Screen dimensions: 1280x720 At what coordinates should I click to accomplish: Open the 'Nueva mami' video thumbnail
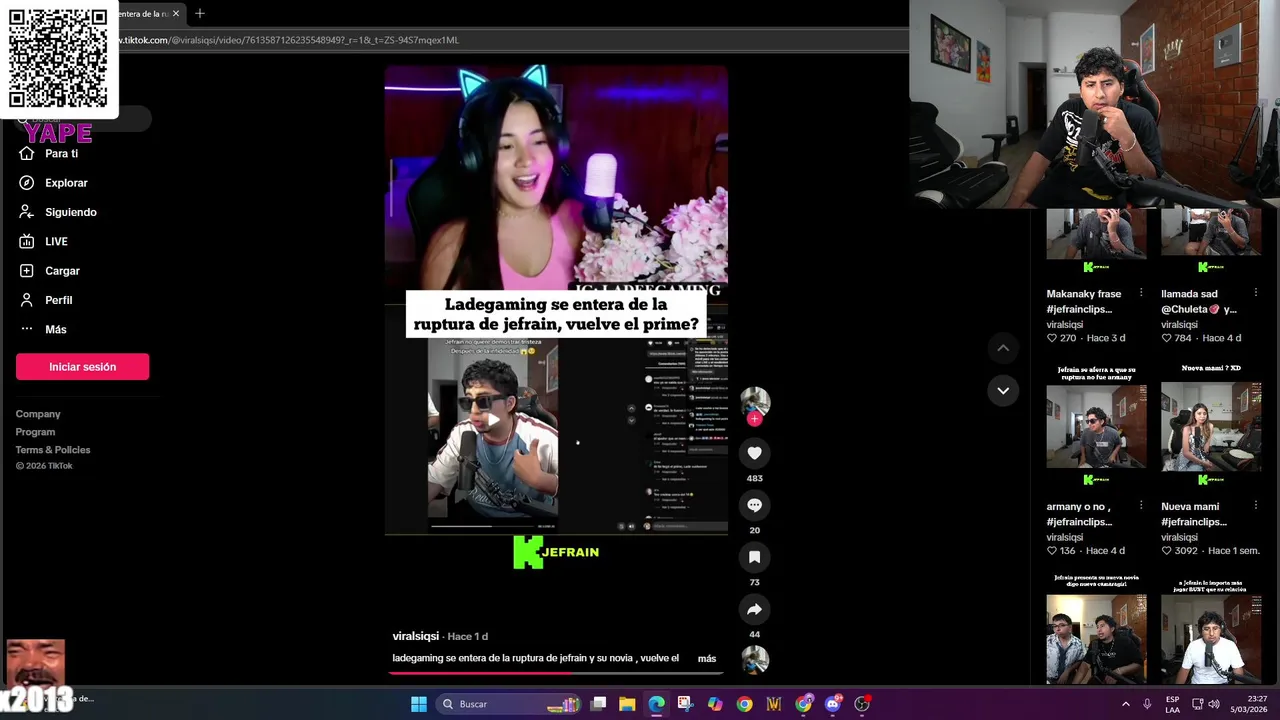click(x=1211, y=425)
